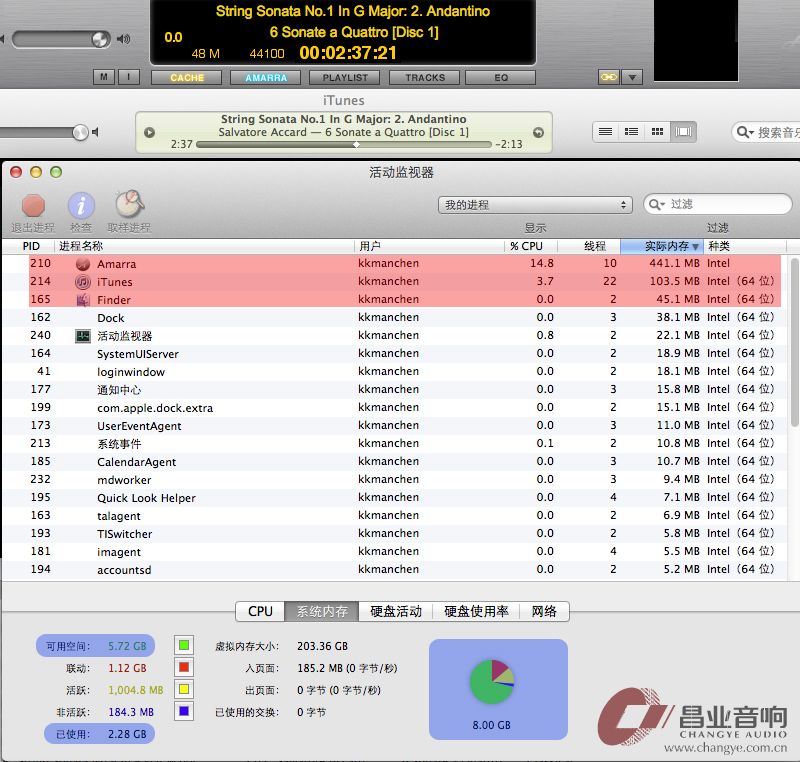
Task: Click the yellow link icon in Amarra
Action: (x=609, y=78)
